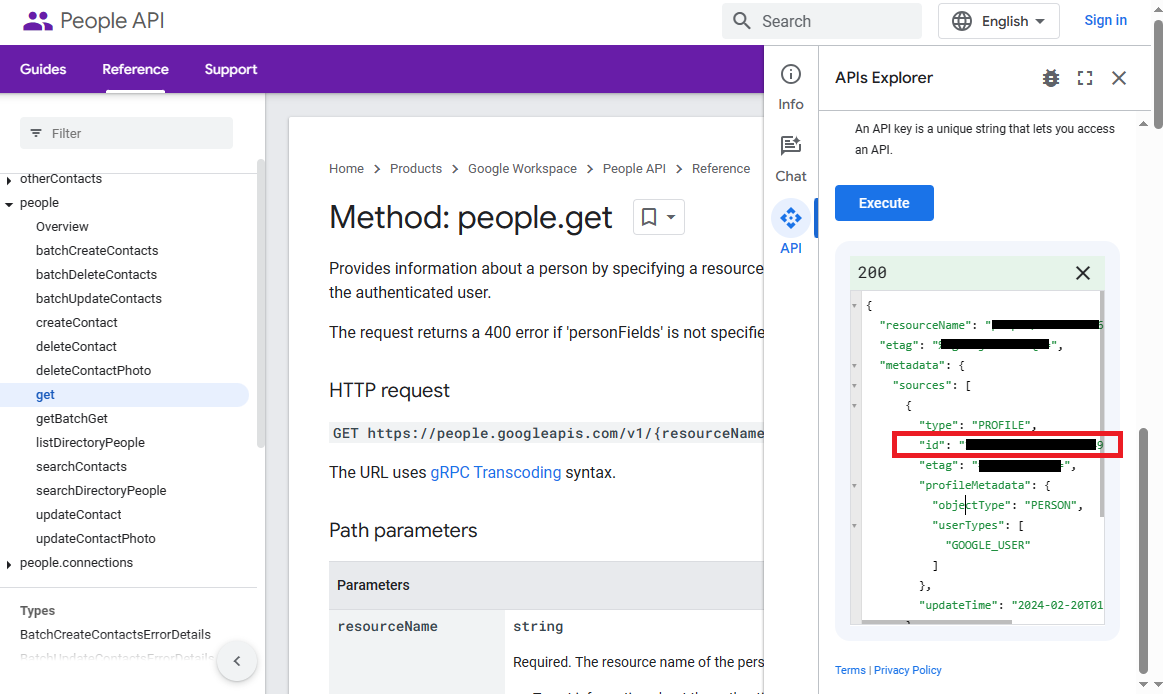Open the gRPC Transcoding link
Viewport: 1163px width, 694px height.
pos(495,472)
